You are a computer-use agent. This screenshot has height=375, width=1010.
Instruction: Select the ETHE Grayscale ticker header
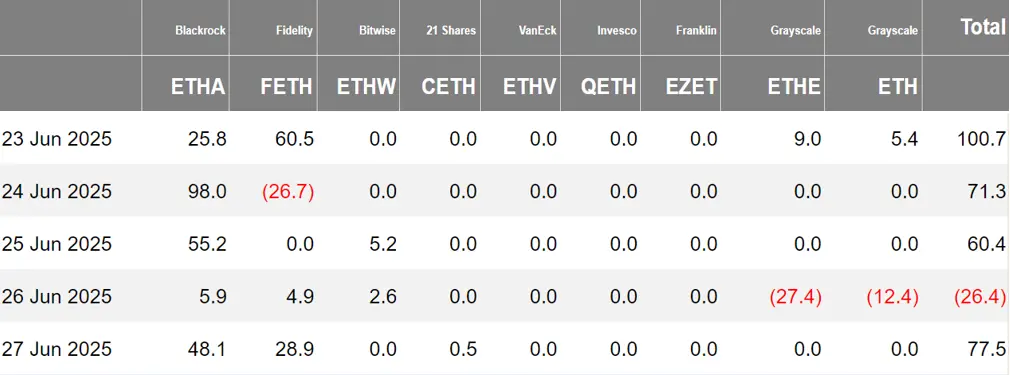[794, 86]
